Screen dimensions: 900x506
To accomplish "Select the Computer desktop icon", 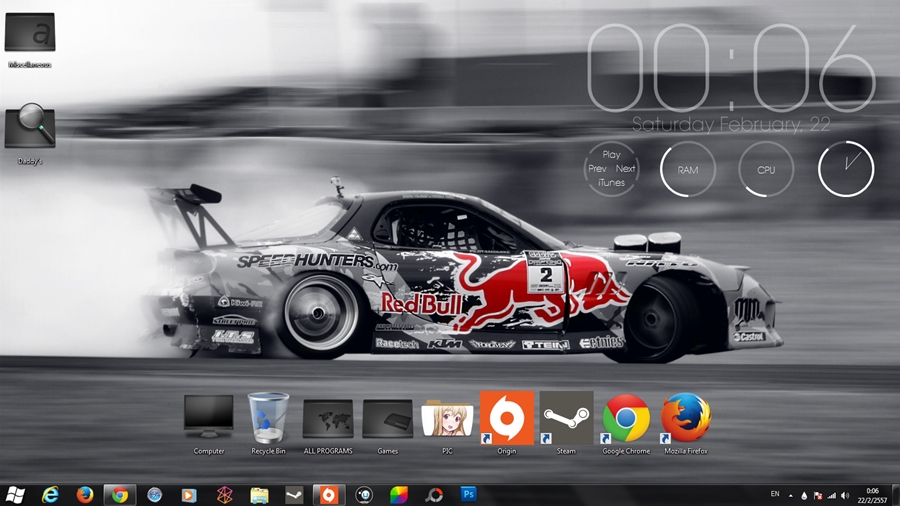I will coord(209,418).
